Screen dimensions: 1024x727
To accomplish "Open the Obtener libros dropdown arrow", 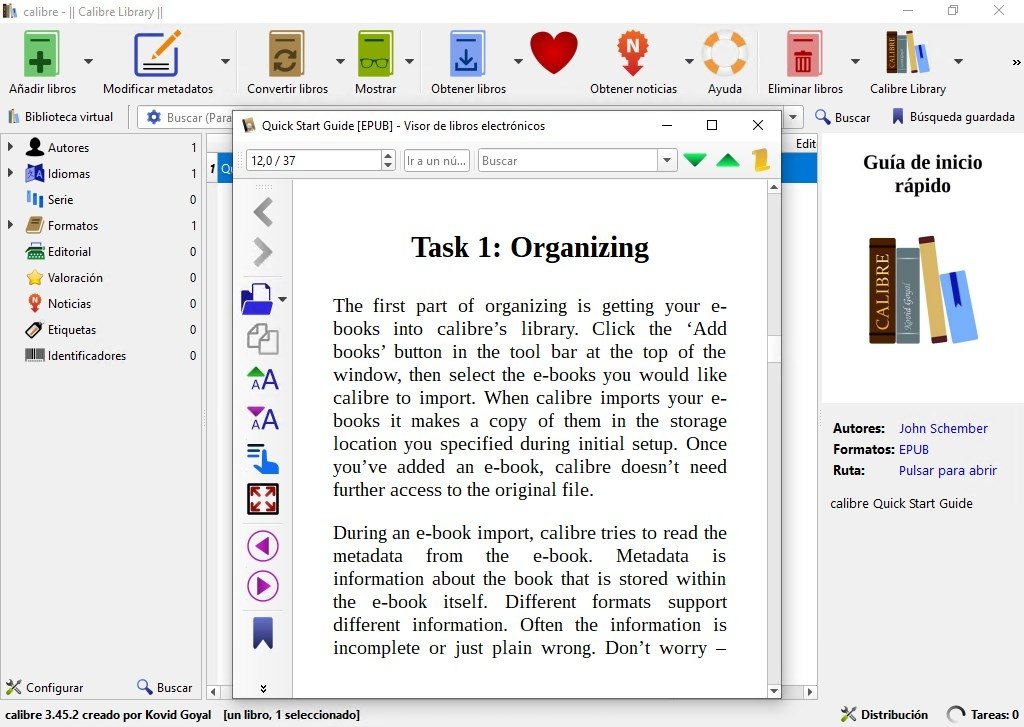I will coord(518,61).
